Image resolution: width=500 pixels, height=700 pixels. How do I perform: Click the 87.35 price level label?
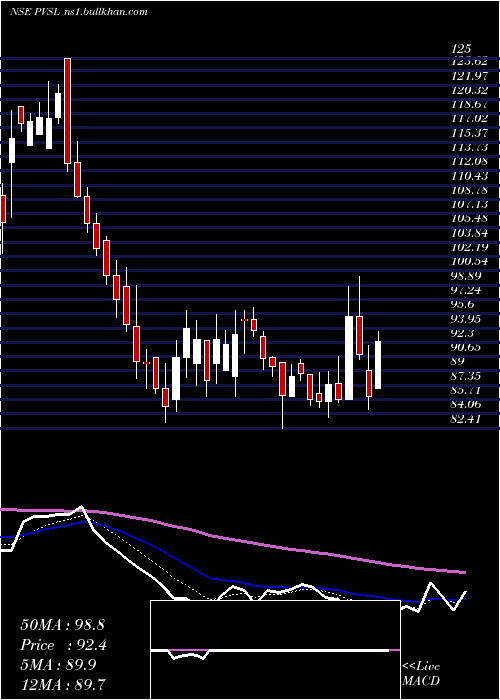point(467,376)
